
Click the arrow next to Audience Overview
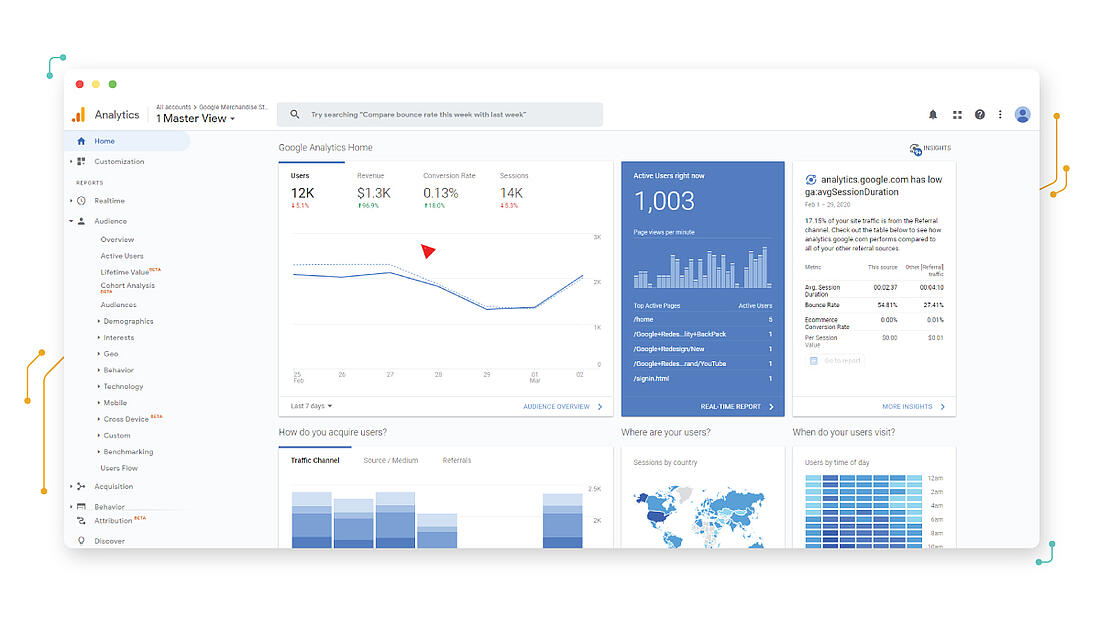pos(600,406)
